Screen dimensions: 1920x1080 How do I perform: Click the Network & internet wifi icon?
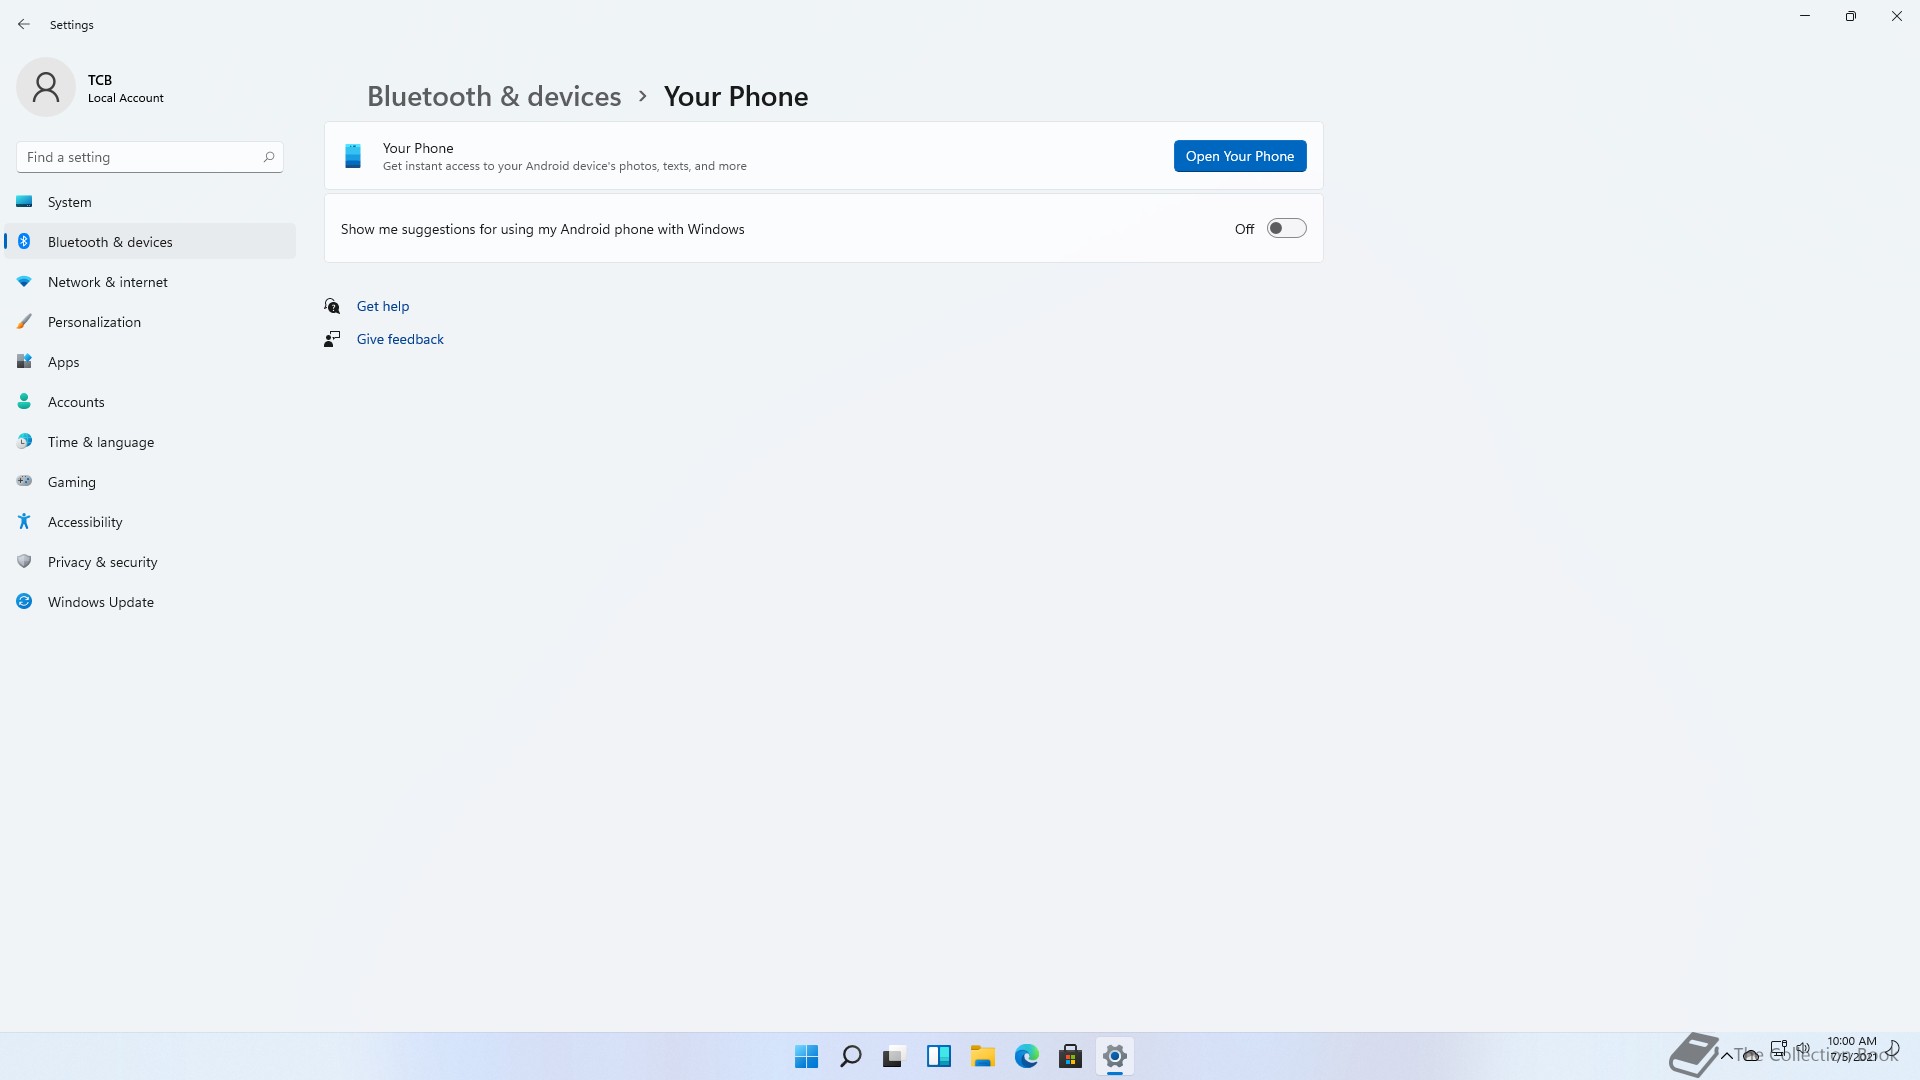[24, 281]
